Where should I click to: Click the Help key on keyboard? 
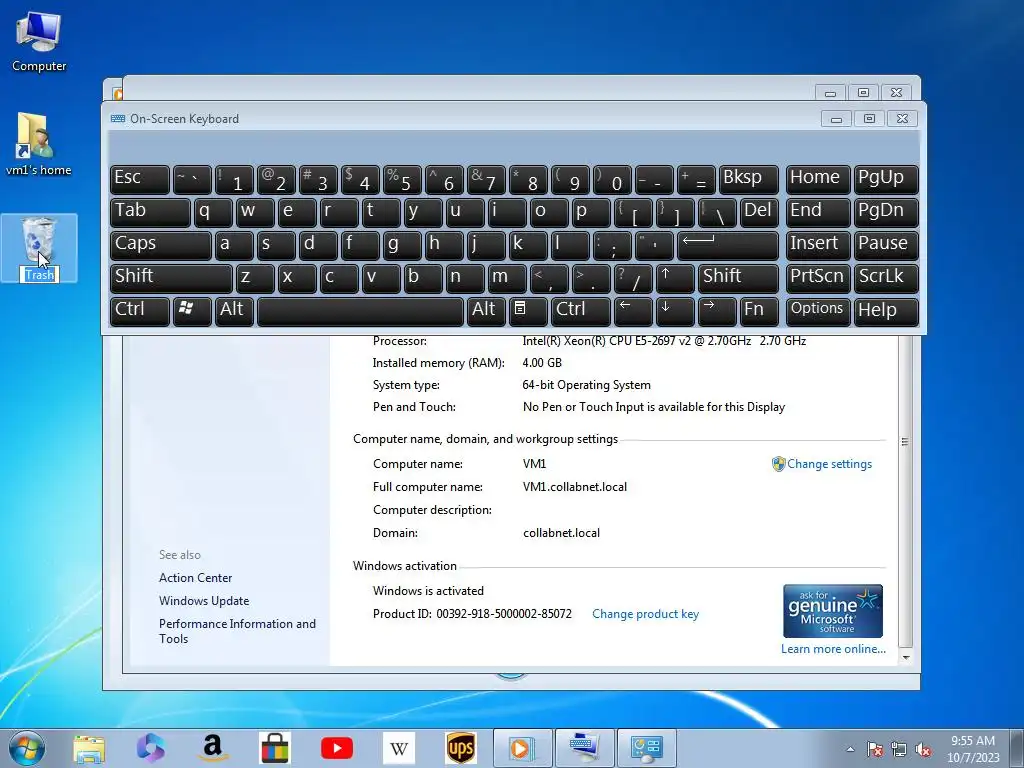pos(886,311)
